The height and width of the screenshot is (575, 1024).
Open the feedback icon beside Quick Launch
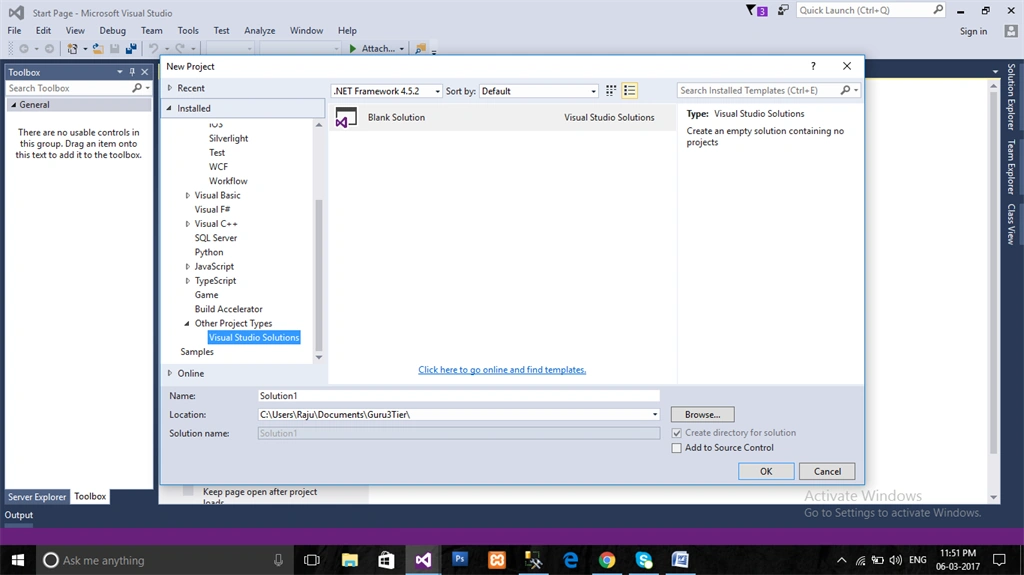[782, 10]
